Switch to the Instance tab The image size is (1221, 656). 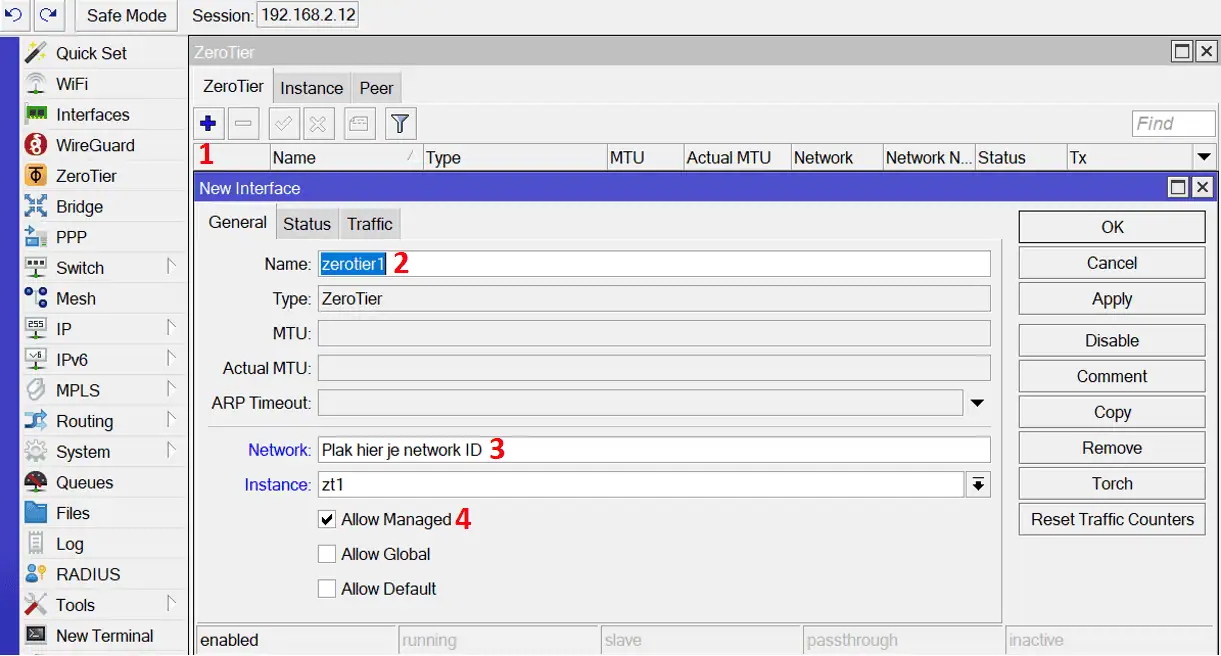click(x=311, y=88)
